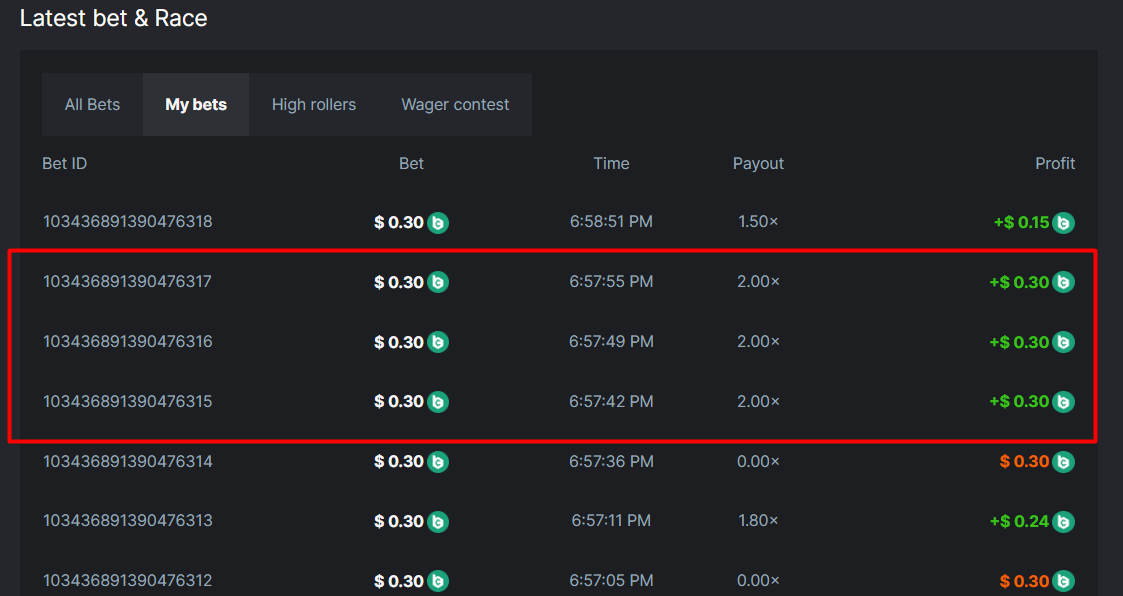This screenshot has width=1123, height=596.
Task: Click profit coin icon in 6:57:36 PM row
Action: point(1064,462)
